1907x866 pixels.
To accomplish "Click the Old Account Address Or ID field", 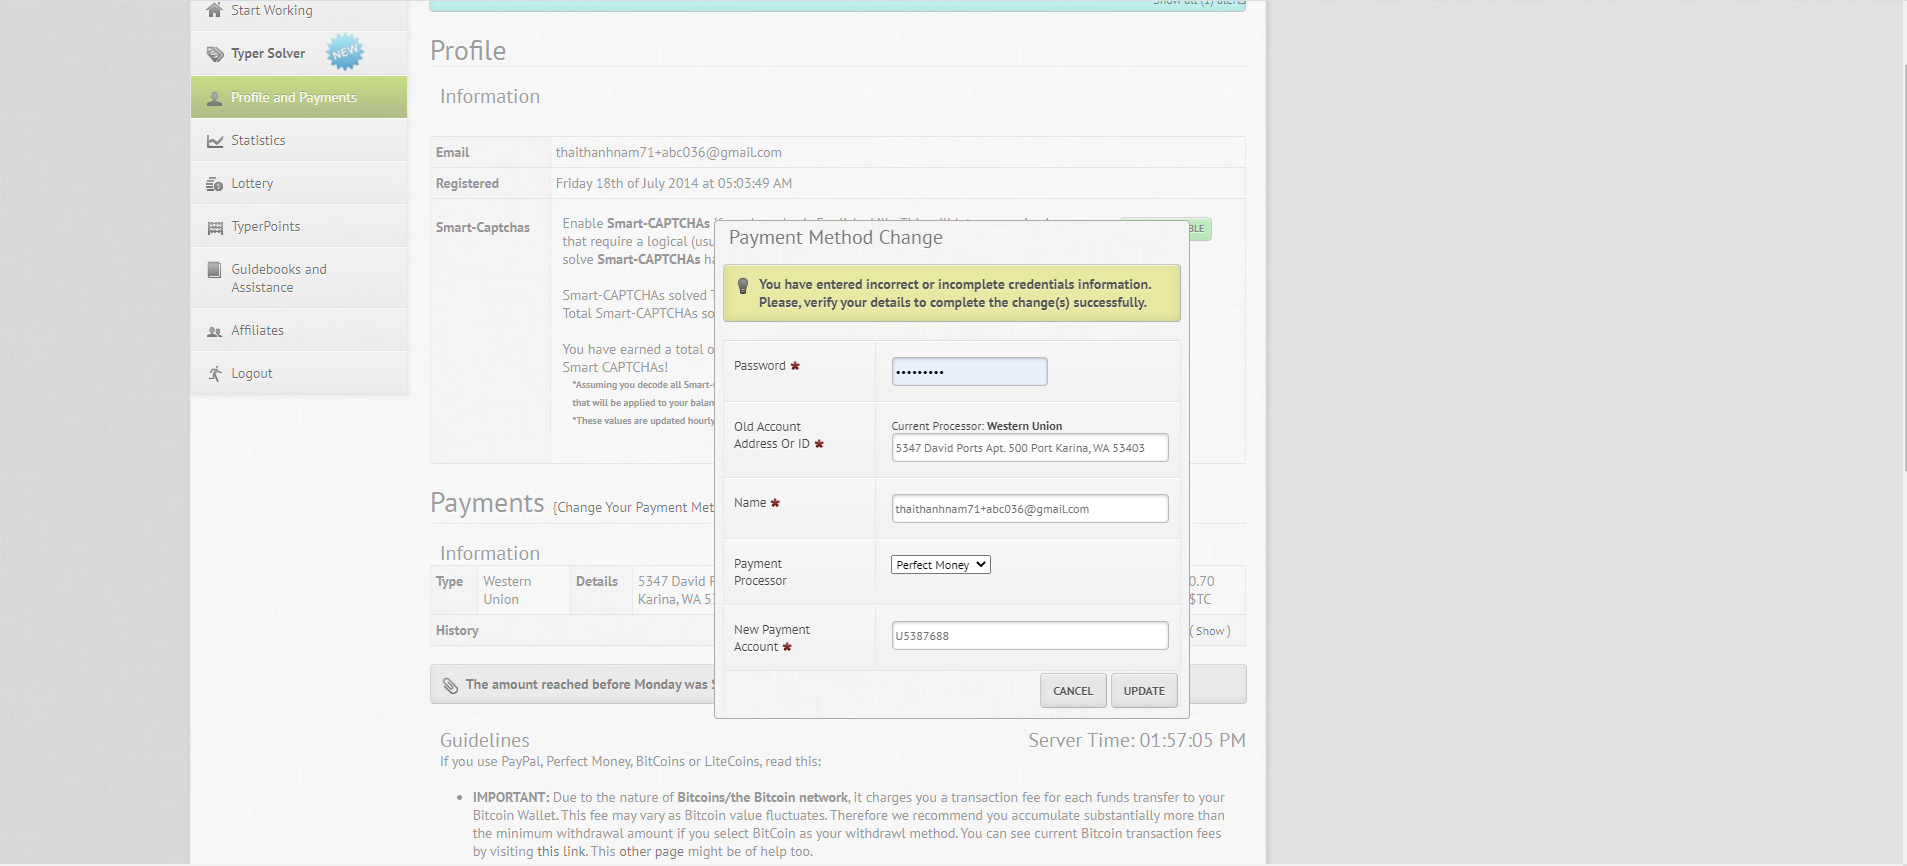I will click(1030, 448).
